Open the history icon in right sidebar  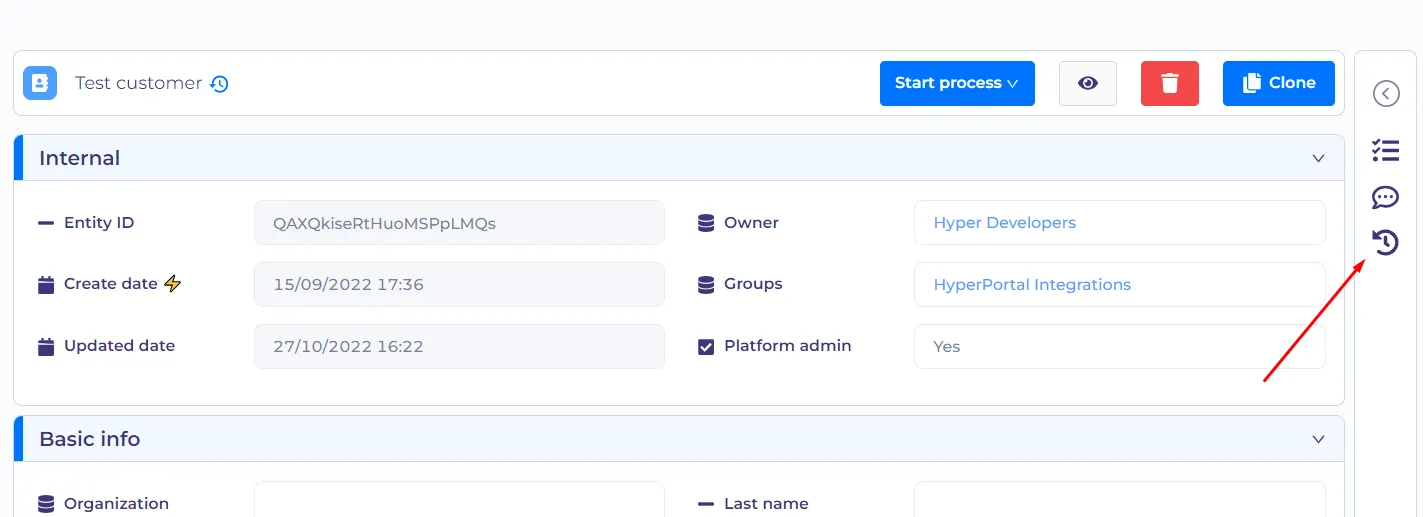[1385, 242]
